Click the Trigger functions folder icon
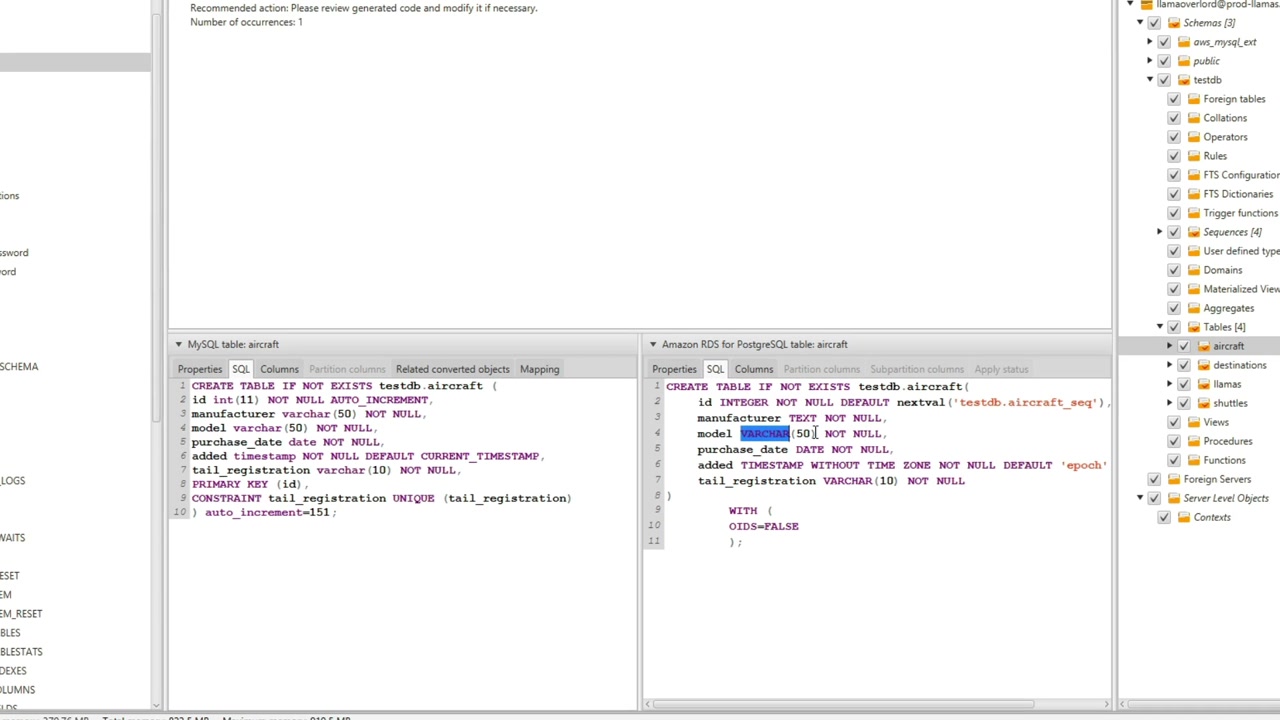The image size is (1280, 720). point(1194,213)
